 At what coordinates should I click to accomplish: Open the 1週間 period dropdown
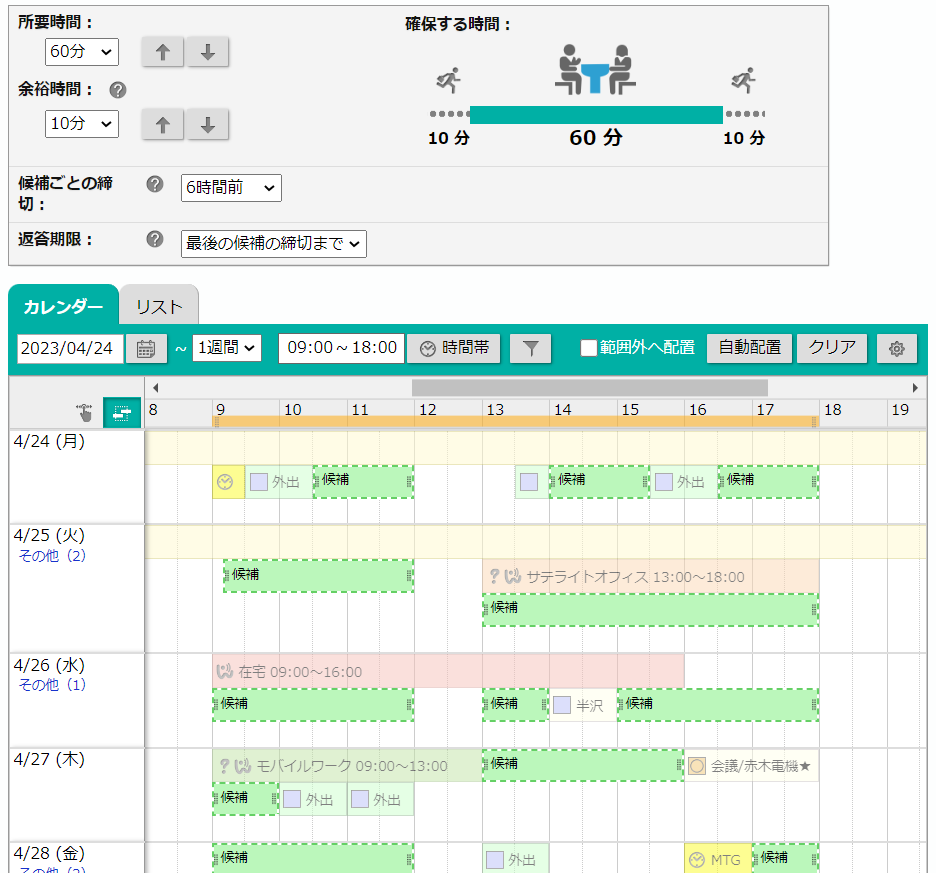pos(227,348)
